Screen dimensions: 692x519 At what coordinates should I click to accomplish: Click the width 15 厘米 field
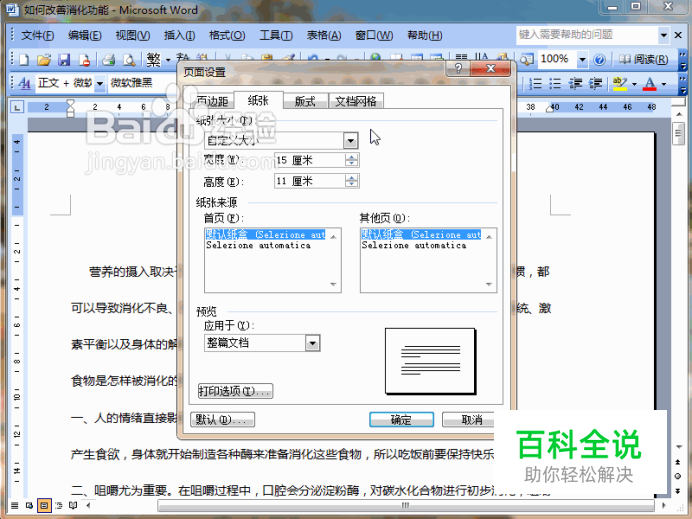(x=309, y=160)
